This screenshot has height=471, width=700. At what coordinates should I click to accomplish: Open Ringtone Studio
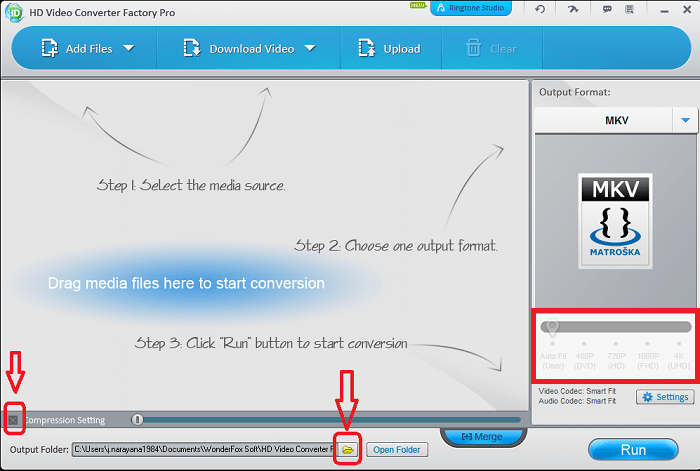click(x=471, y=8)
